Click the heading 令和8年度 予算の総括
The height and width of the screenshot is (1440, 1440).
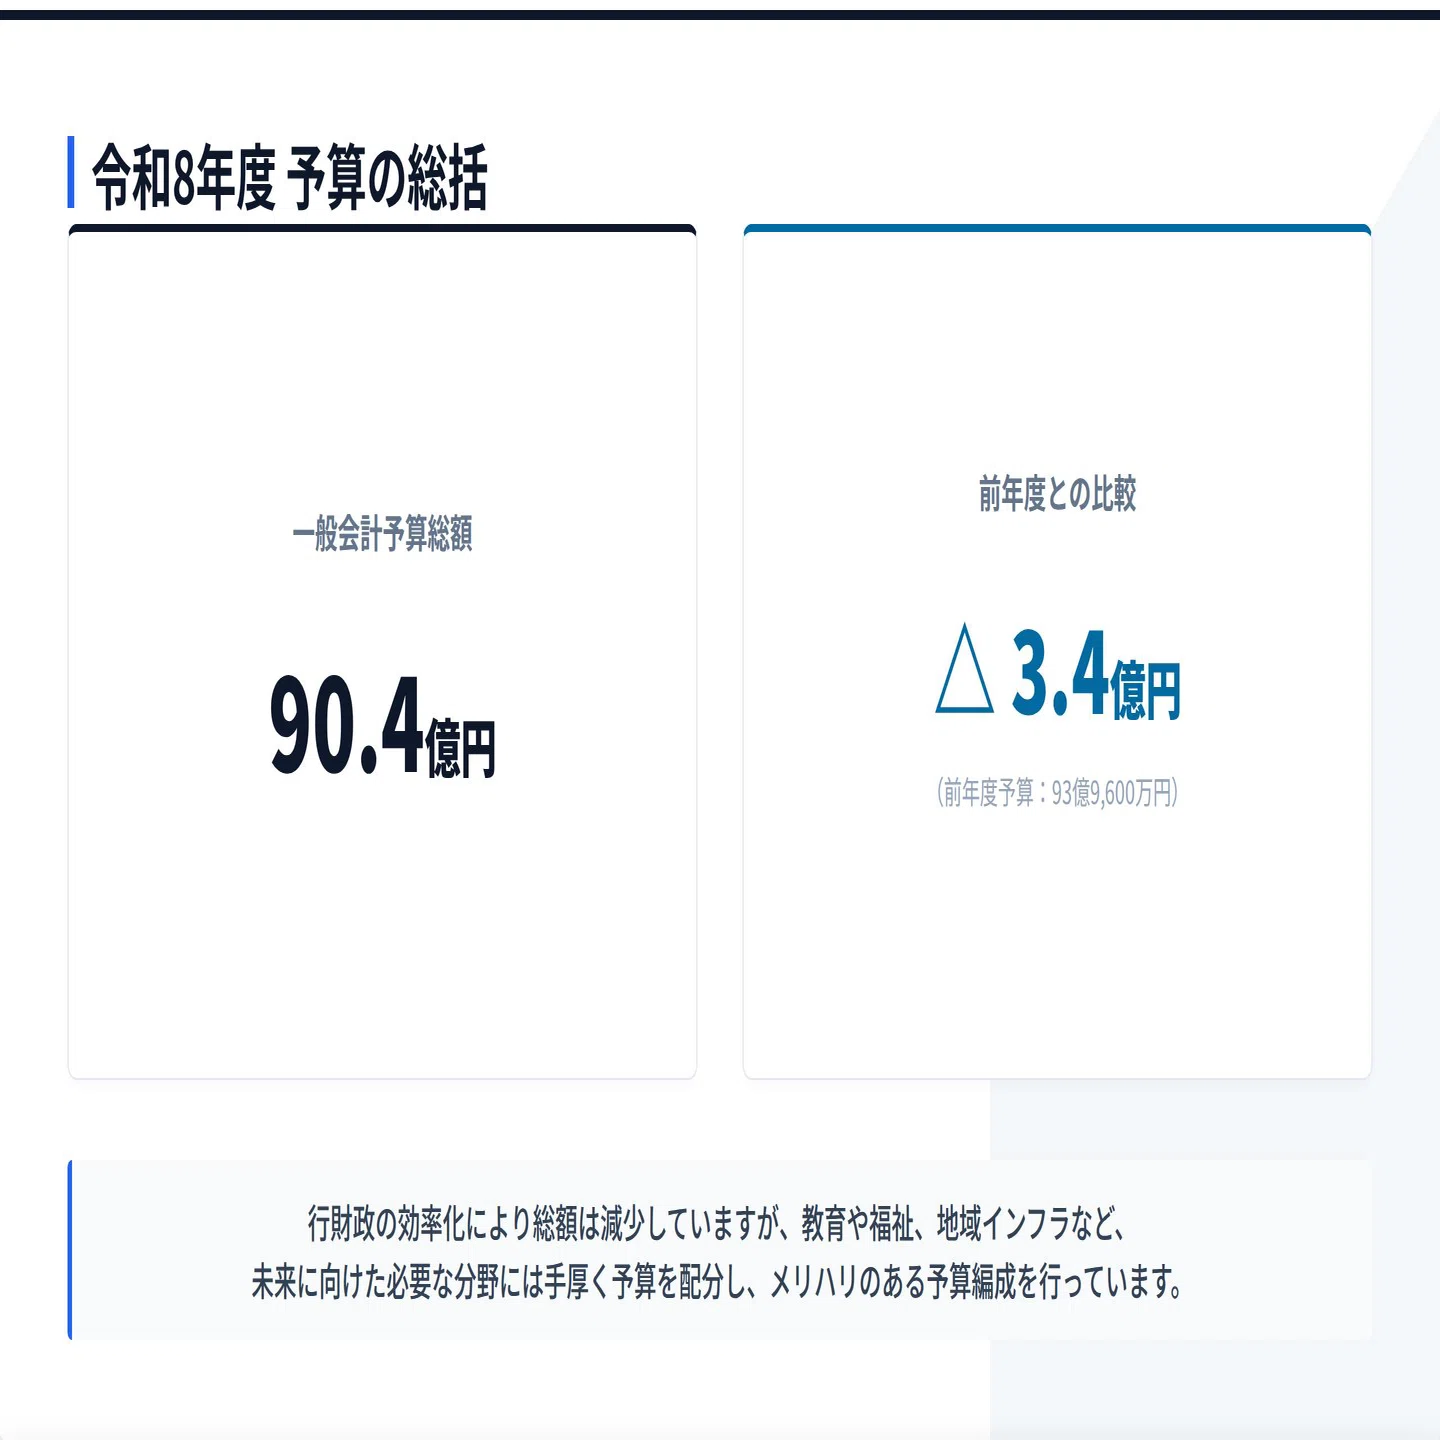pyautogui.click(x=290, y=177)
